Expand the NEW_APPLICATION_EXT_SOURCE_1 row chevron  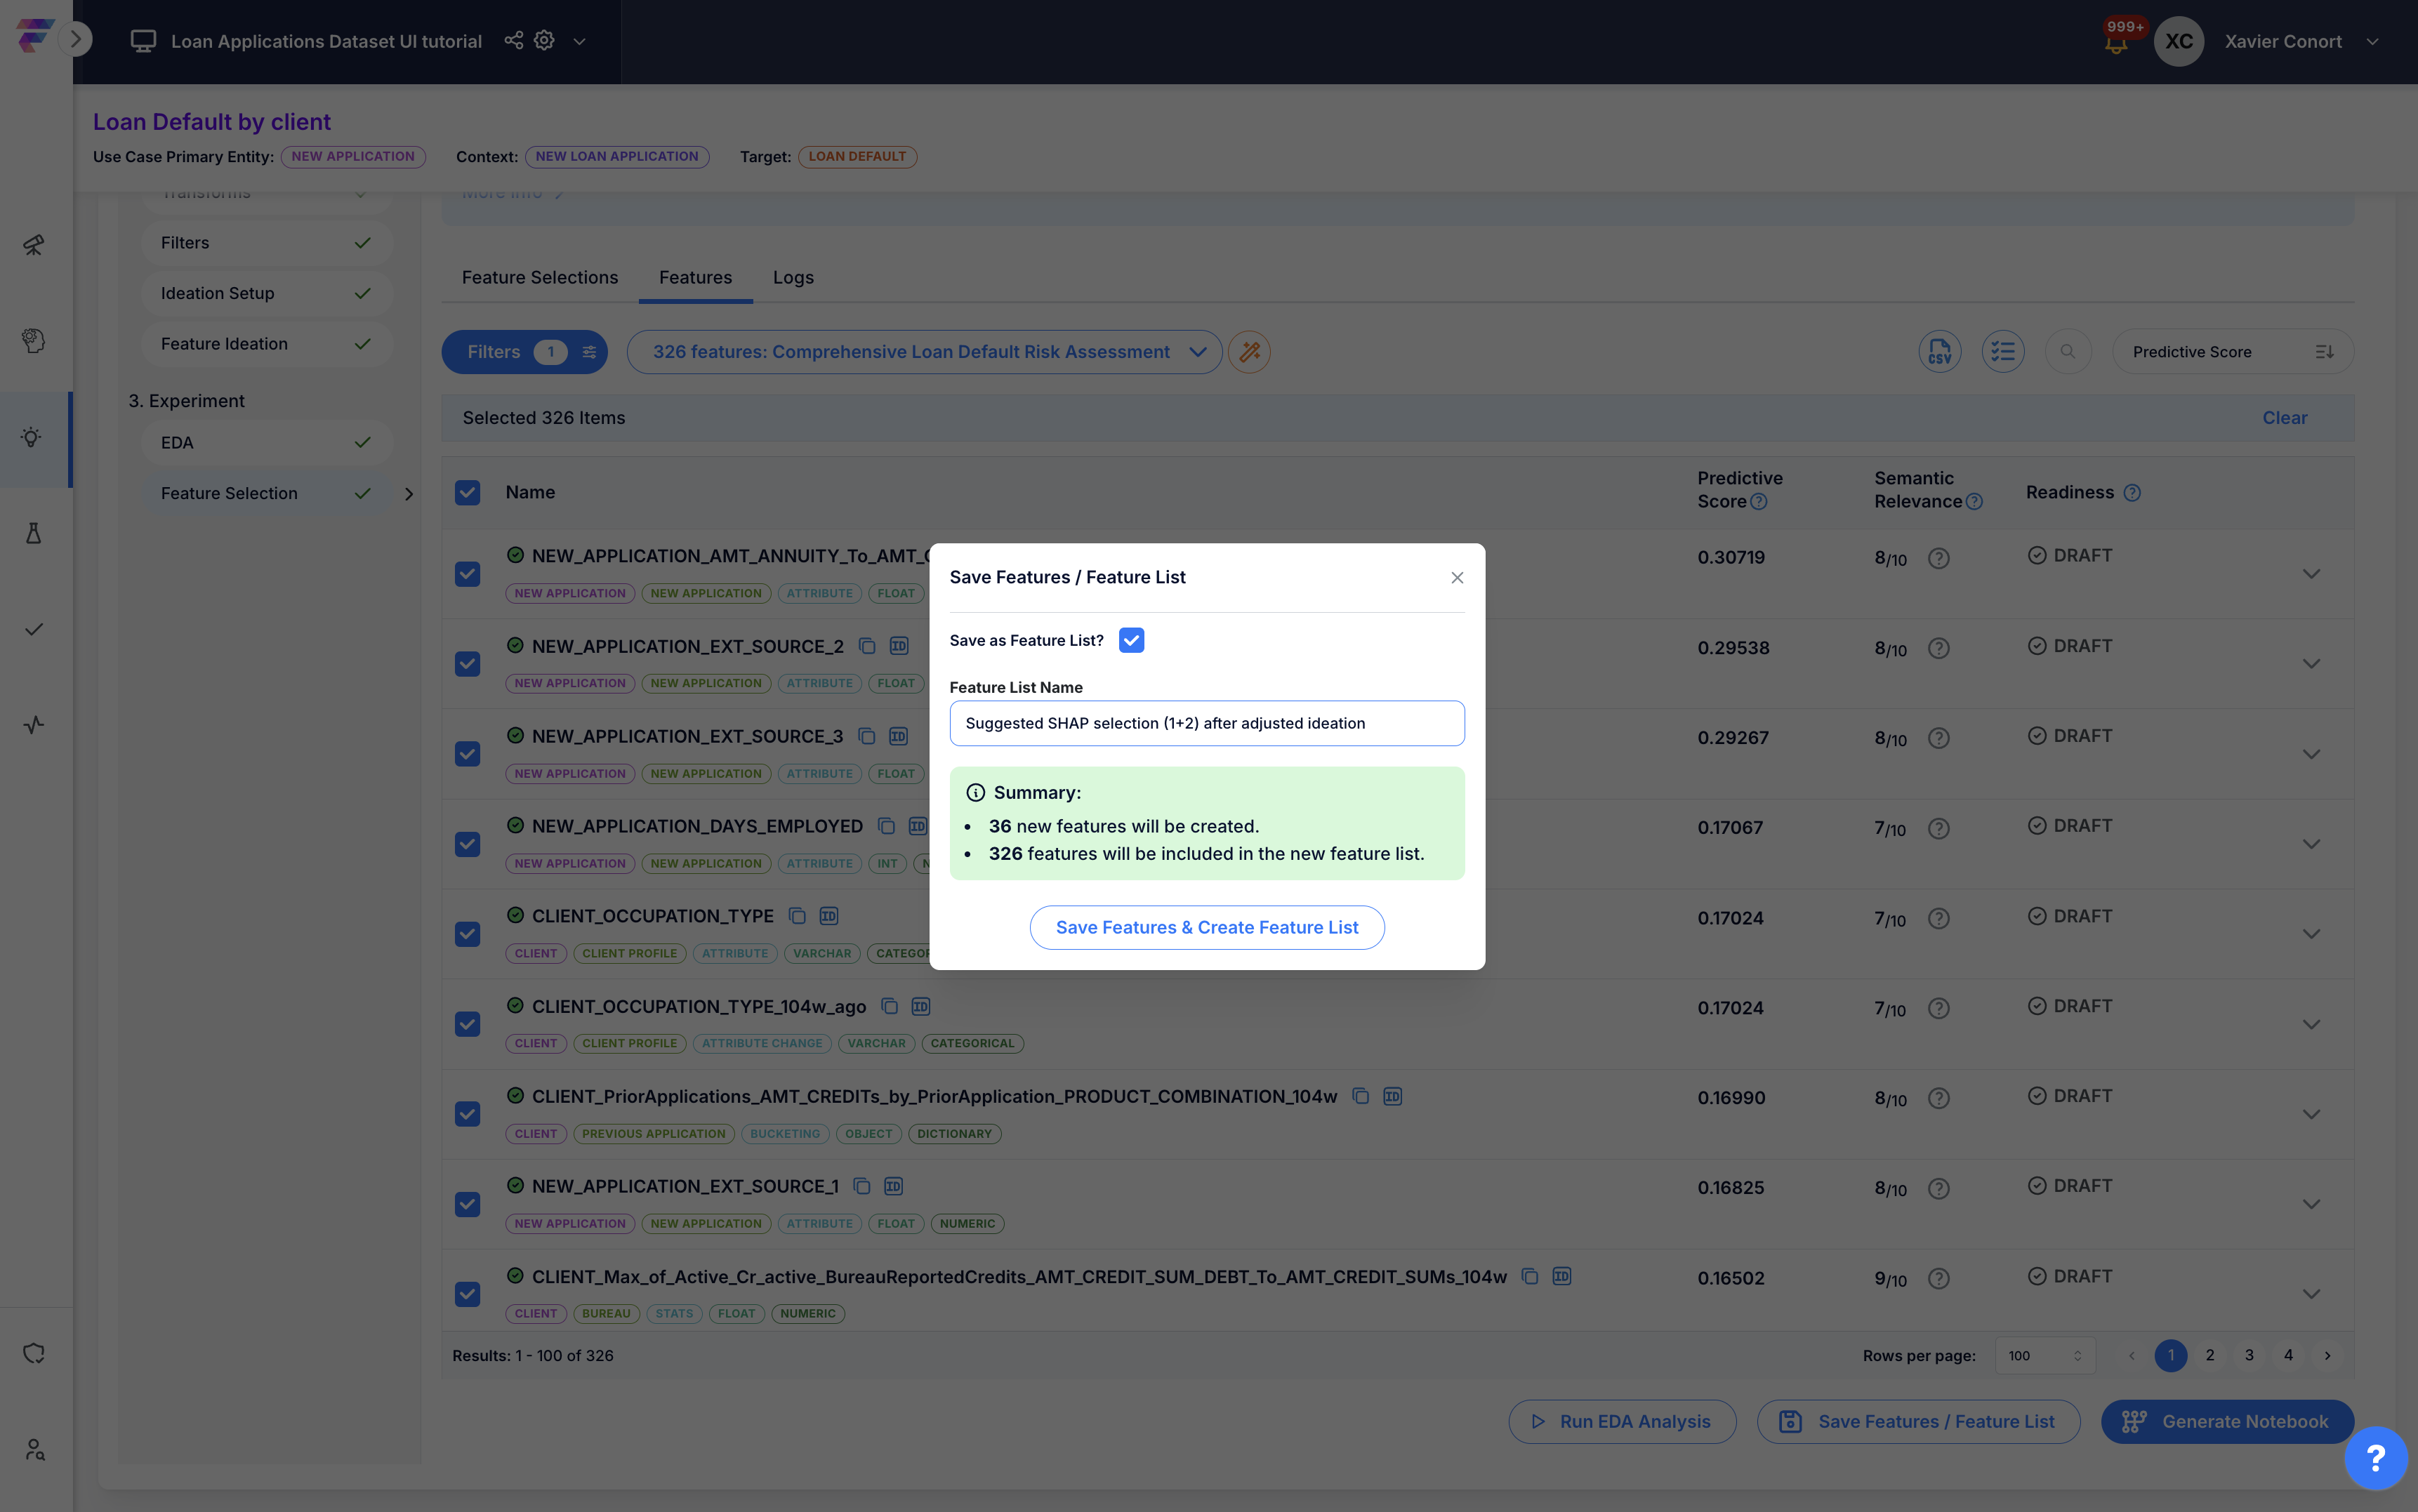(x=2311, y=1204)
